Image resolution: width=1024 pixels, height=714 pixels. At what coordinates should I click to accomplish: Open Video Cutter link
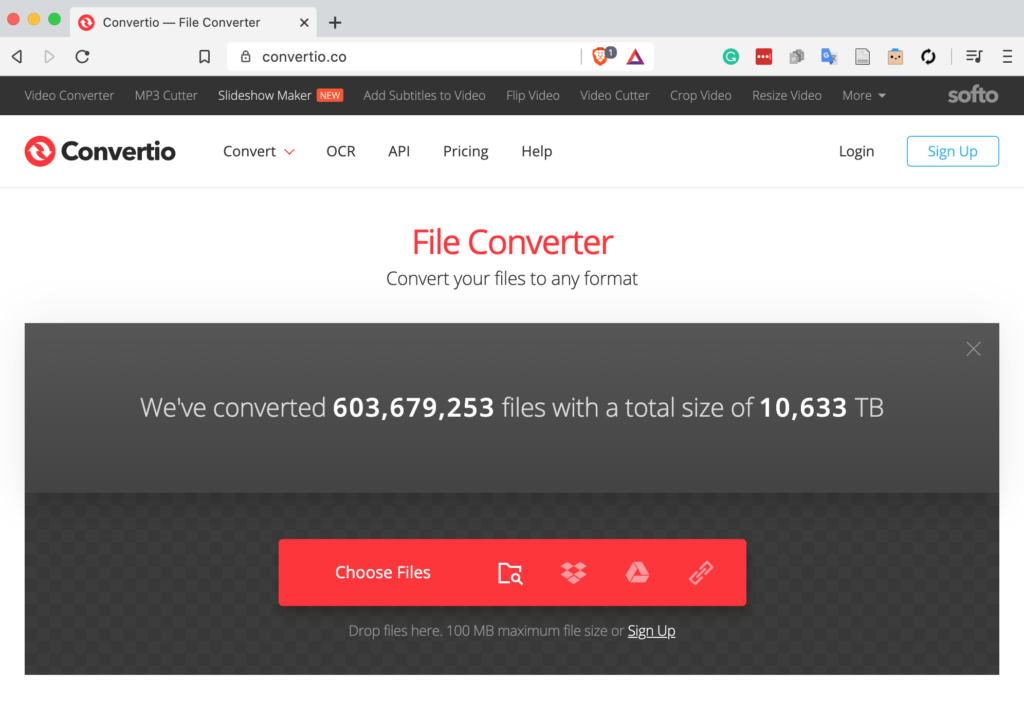tap(615, 95)
